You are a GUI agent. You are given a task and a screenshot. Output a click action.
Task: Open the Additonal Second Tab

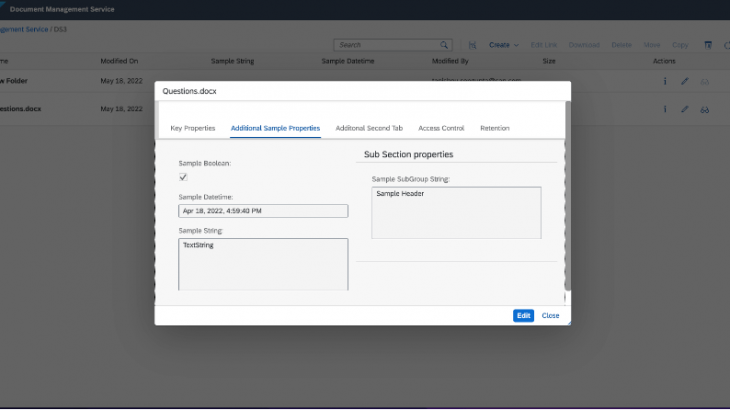(369, 128)
